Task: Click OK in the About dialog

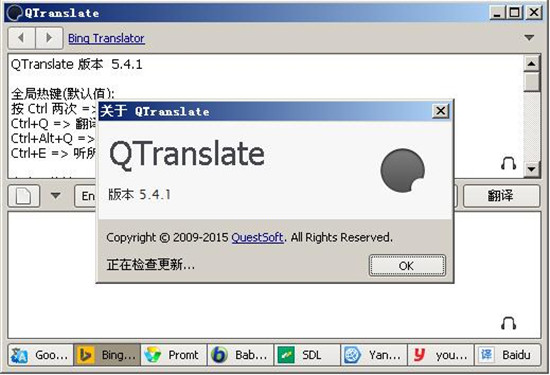Action: 407,266
